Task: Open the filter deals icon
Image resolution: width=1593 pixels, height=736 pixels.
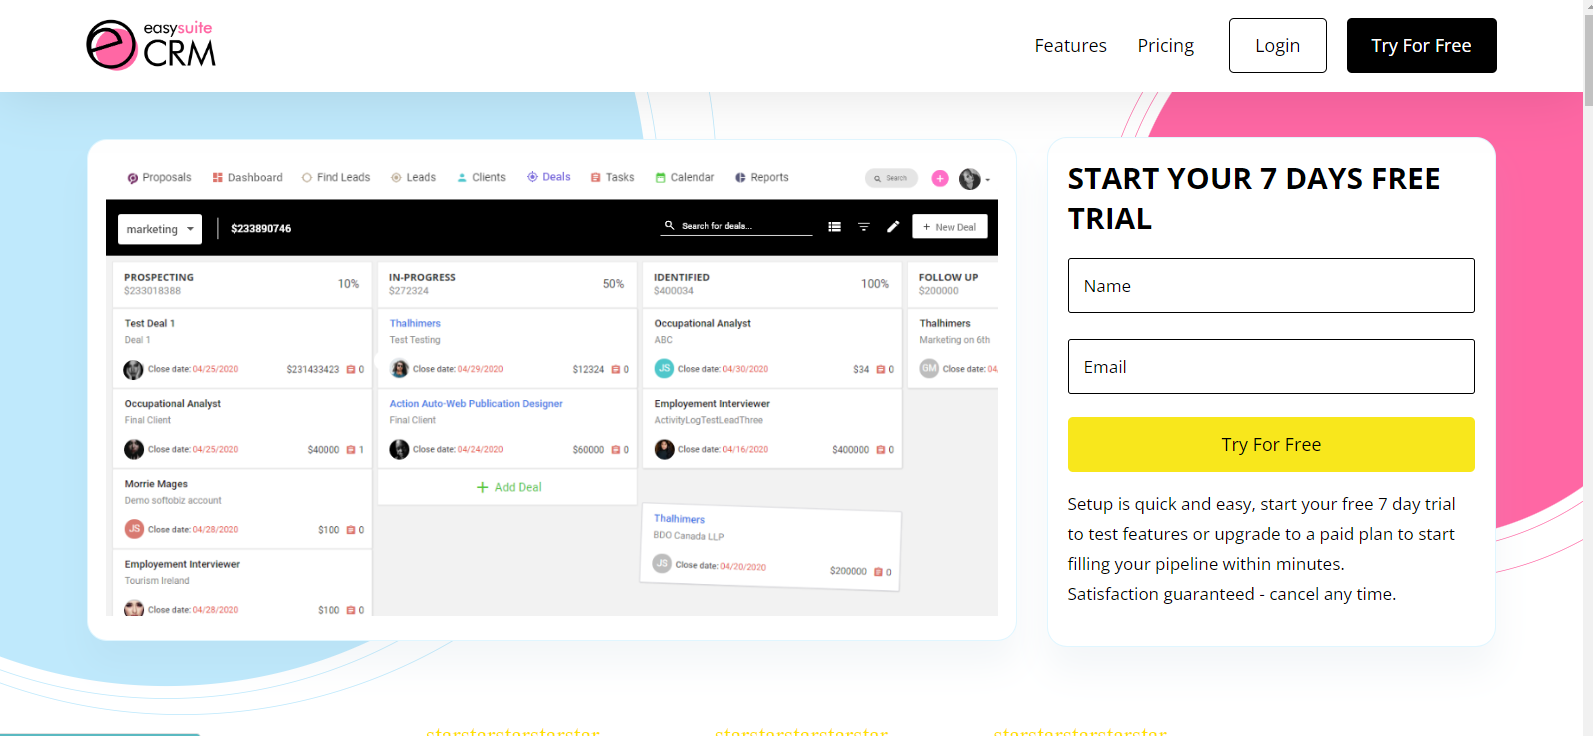Action: click(x=864, y=227)
